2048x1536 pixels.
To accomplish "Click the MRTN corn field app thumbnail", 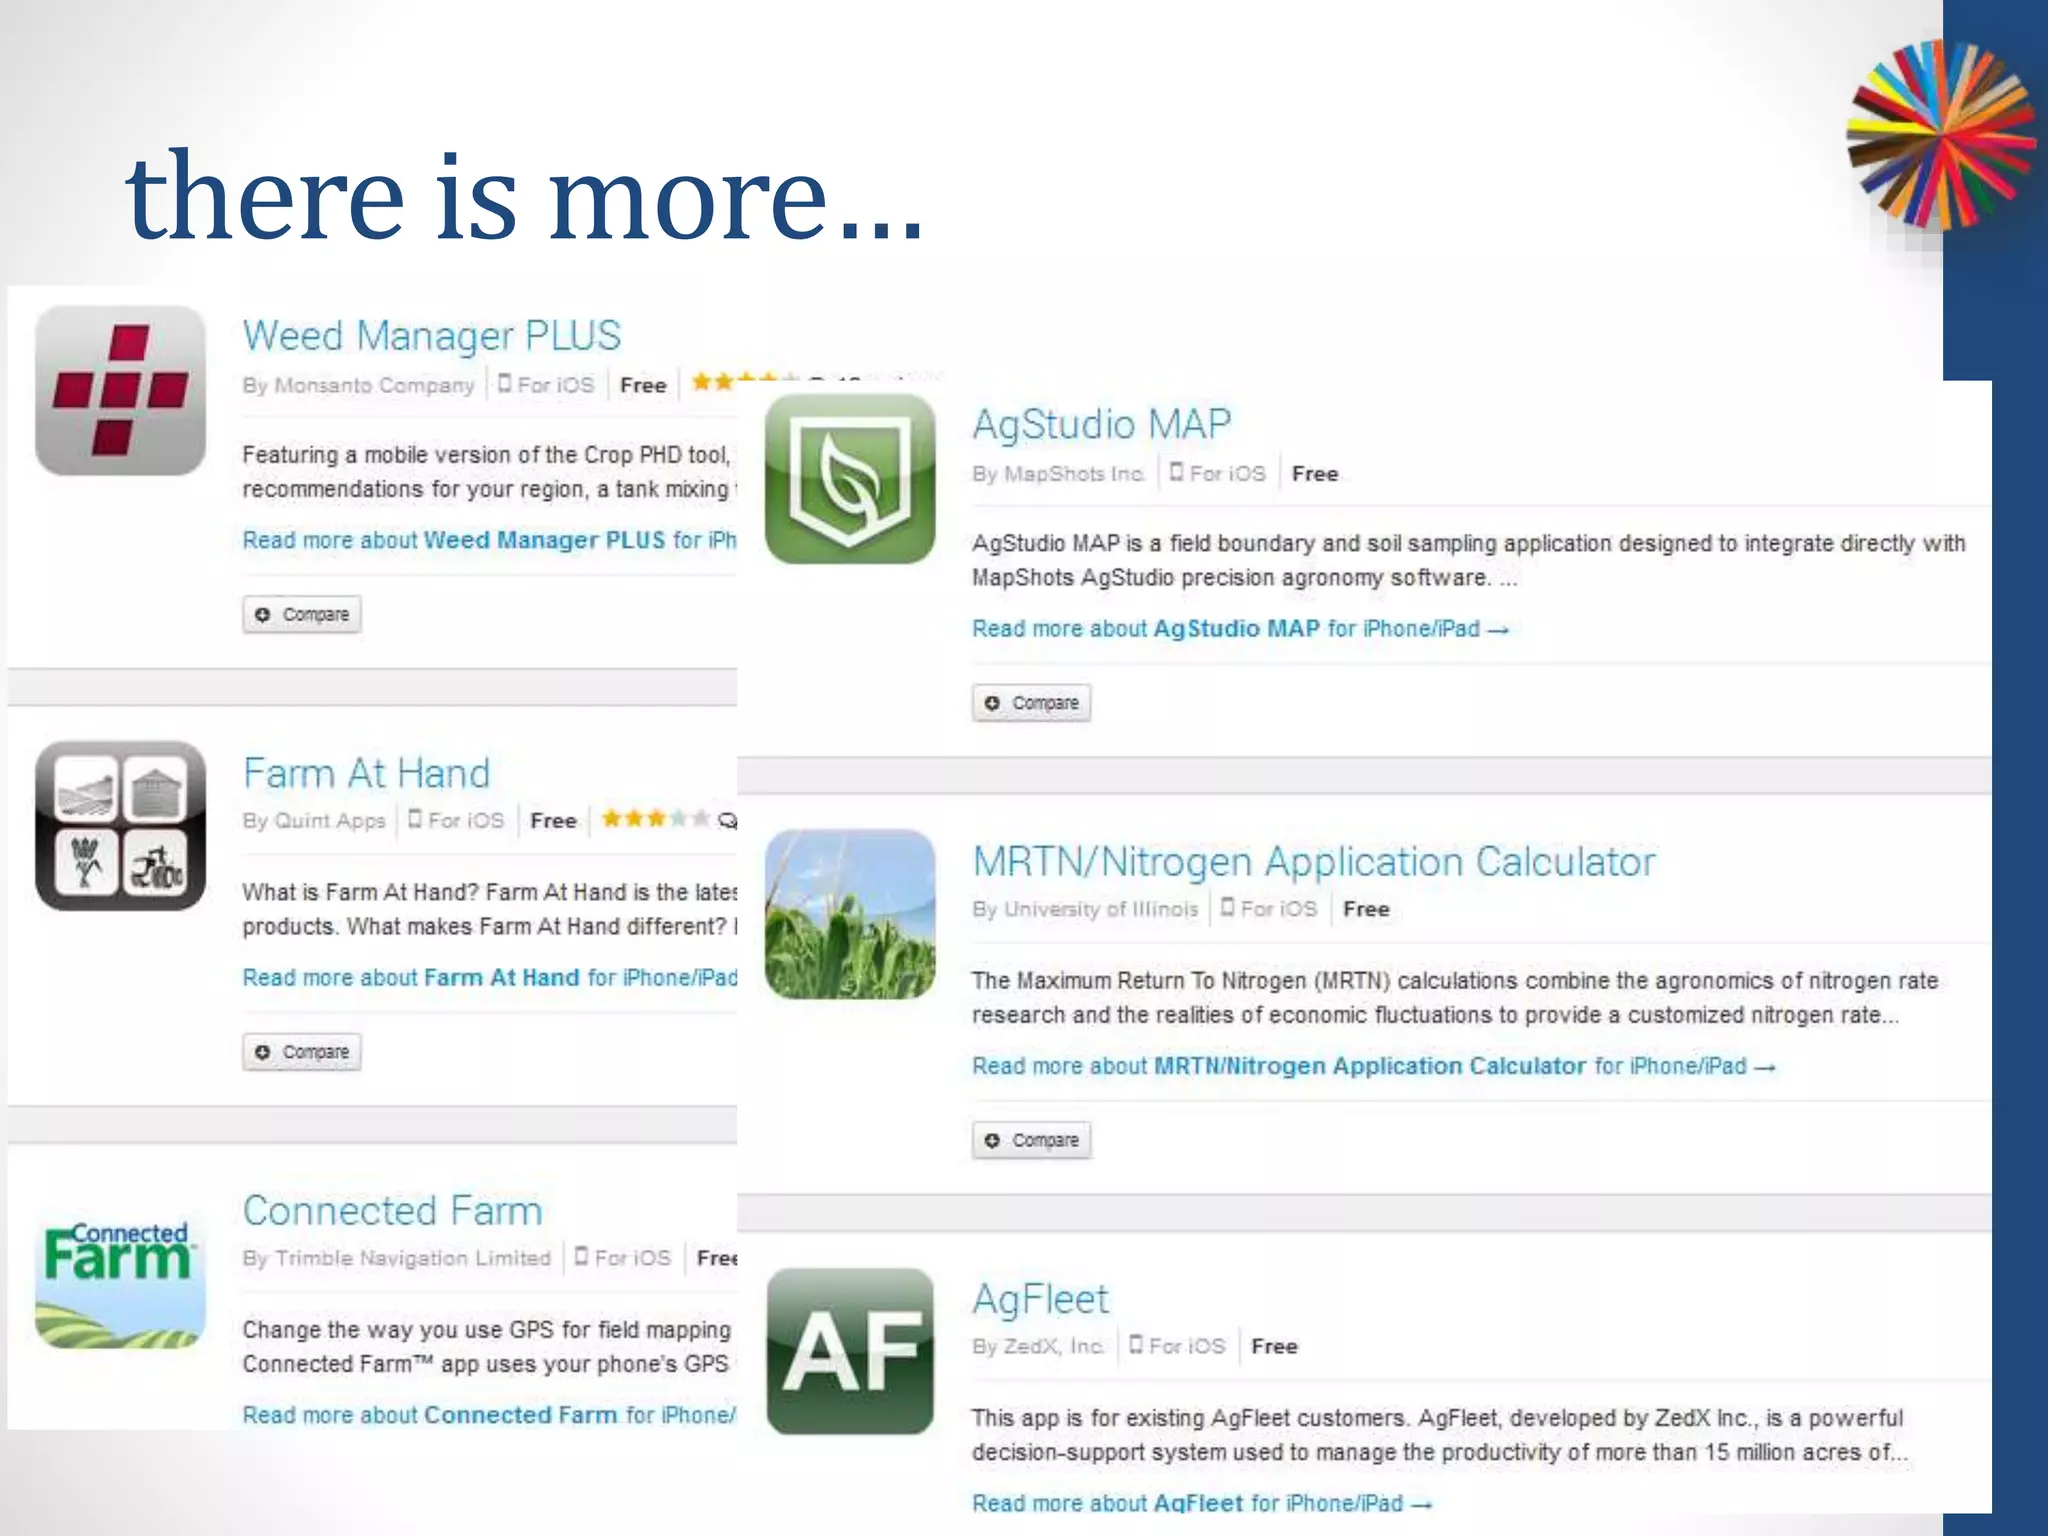I will tap(850, 913).
